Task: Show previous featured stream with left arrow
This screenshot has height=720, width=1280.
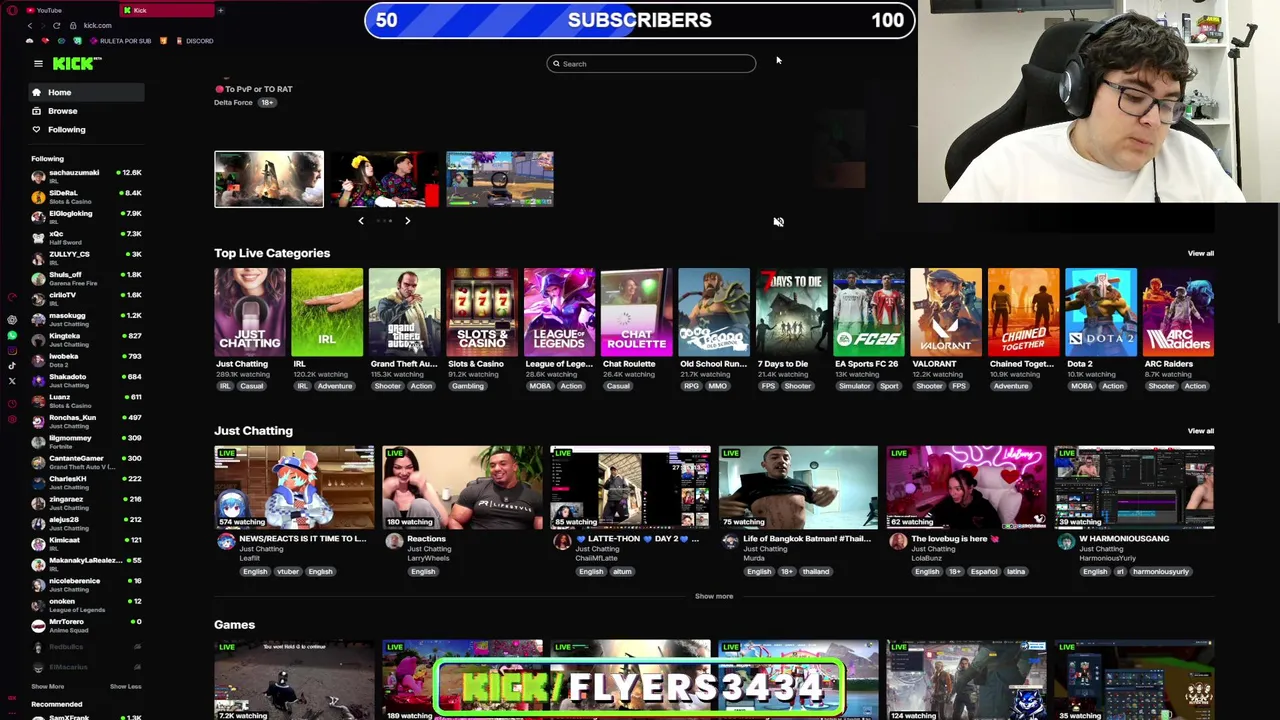Action: [x=361, y=221]
